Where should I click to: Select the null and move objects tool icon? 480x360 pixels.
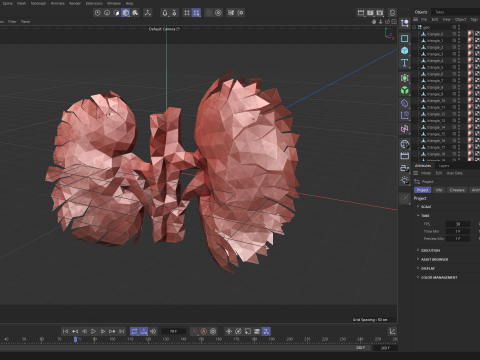(x=405, y=23)
